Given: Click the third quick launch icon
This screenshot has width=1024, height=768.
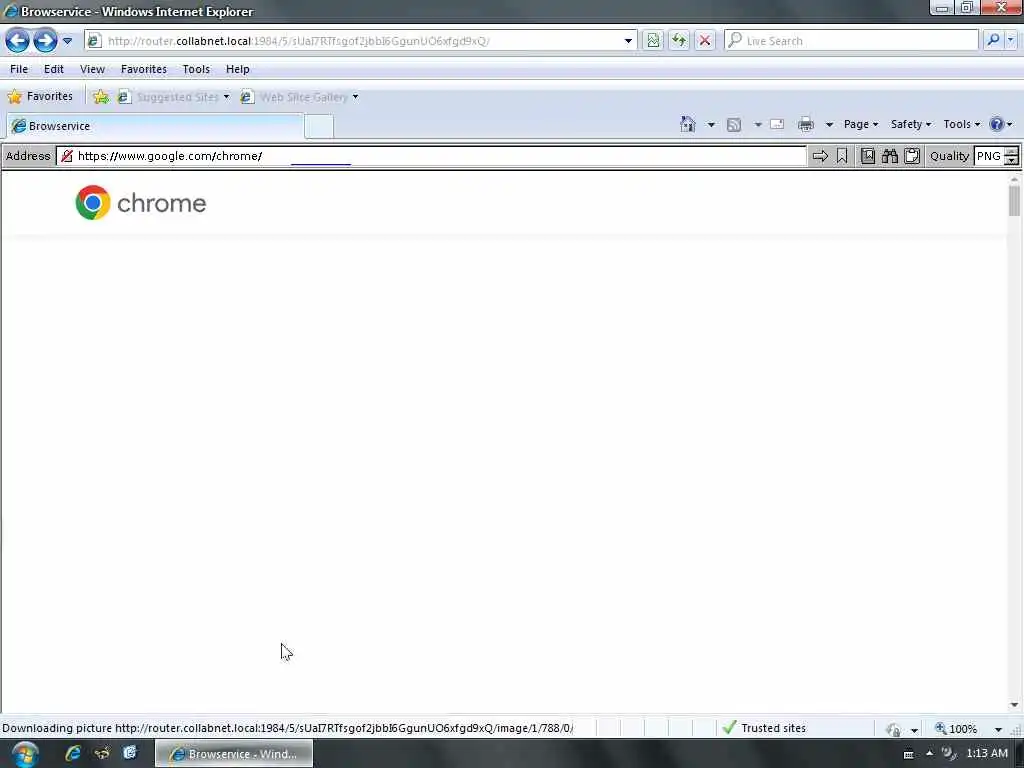Looking at the screenshot, I should click(x=130, y=753).
